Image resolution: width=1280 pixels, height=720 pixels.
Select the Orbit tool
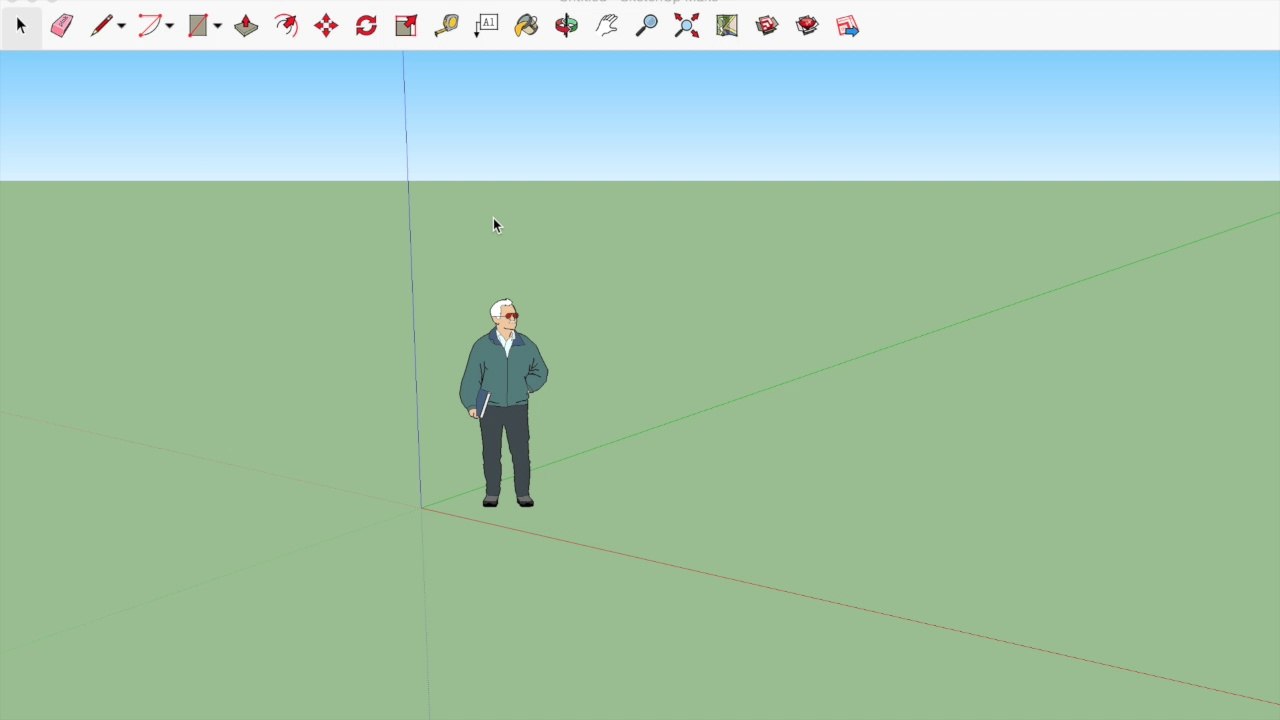(x=566, y=26)
